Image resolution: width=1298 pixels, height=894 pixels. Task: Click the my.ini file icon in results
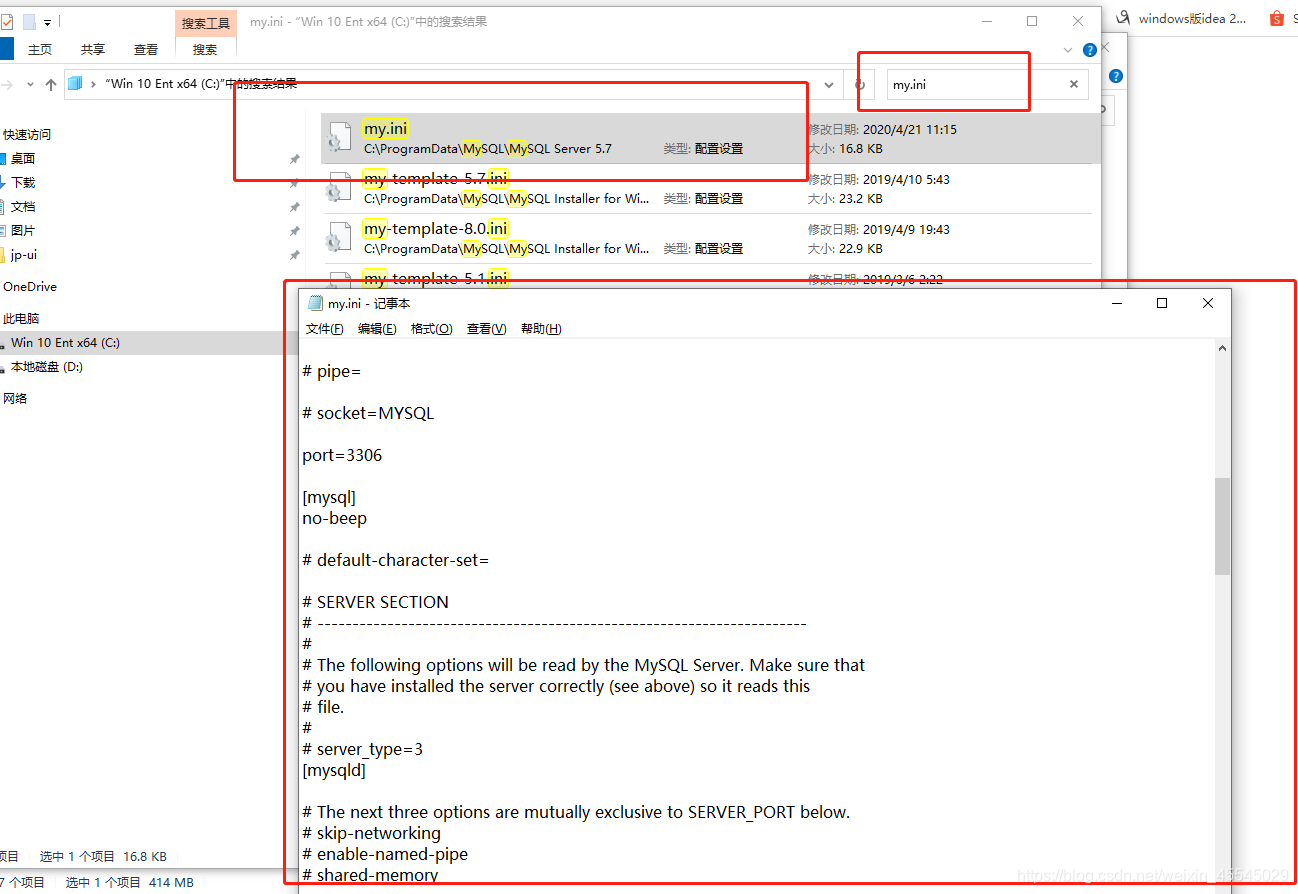pos(340,138)
